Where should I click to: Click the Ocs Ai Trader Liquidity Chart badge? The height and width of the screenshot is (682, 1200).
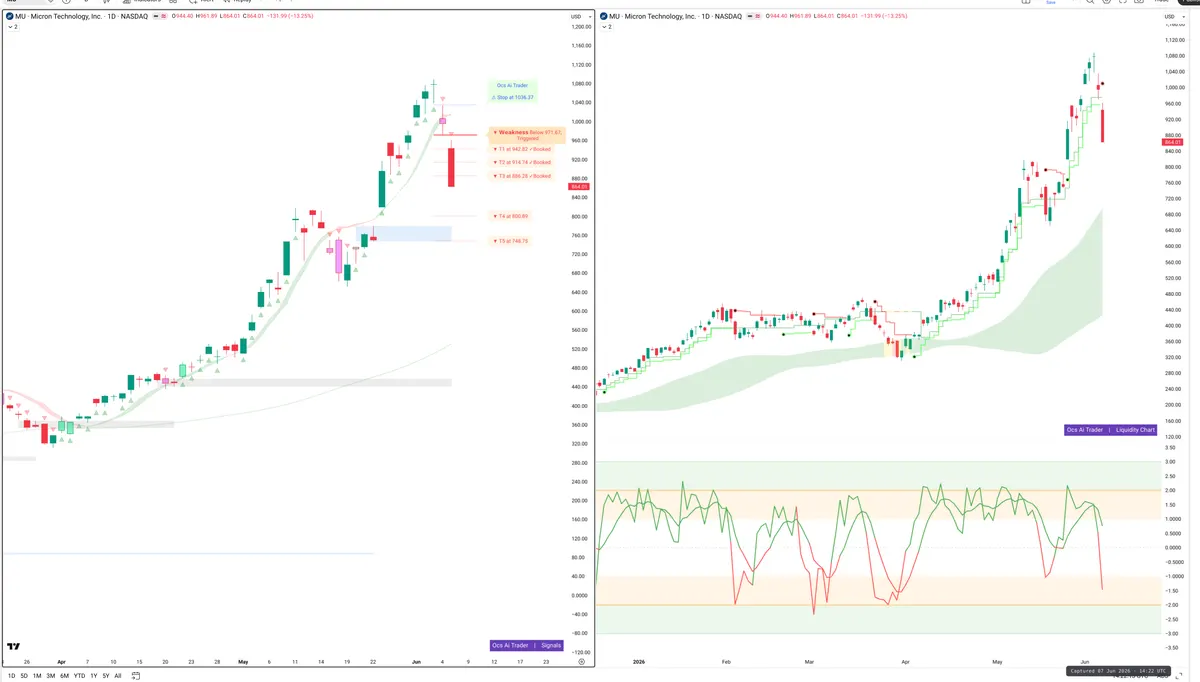[x=1111, y=430]
